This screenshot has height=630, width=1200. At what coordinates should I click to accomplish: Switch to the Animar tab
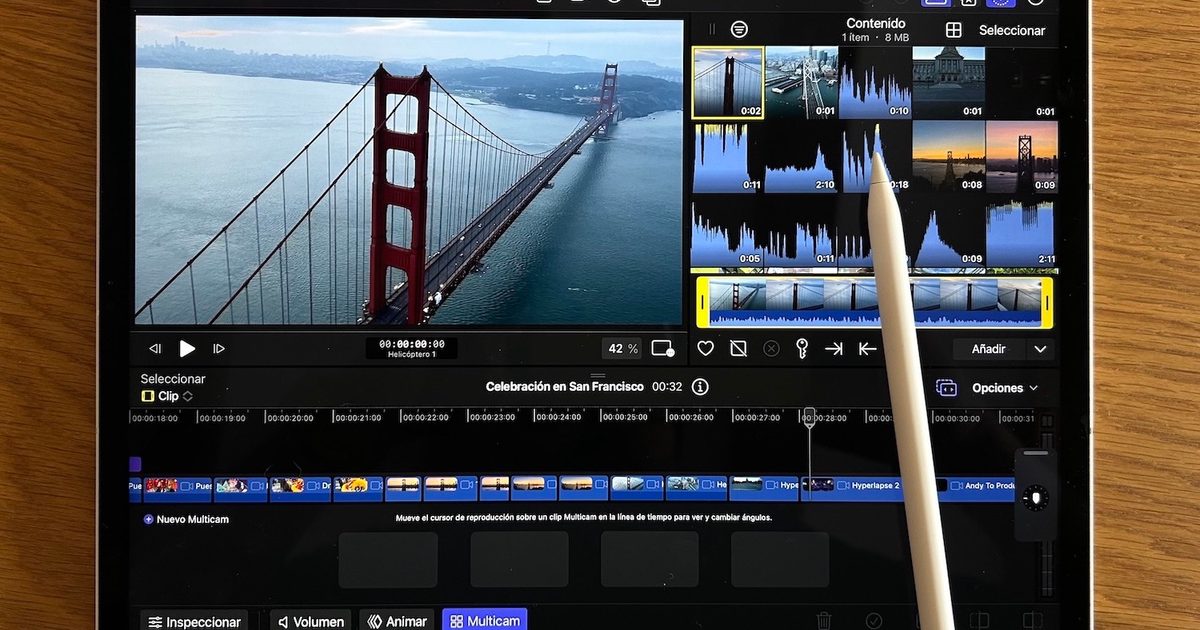(x=397, y=621)
